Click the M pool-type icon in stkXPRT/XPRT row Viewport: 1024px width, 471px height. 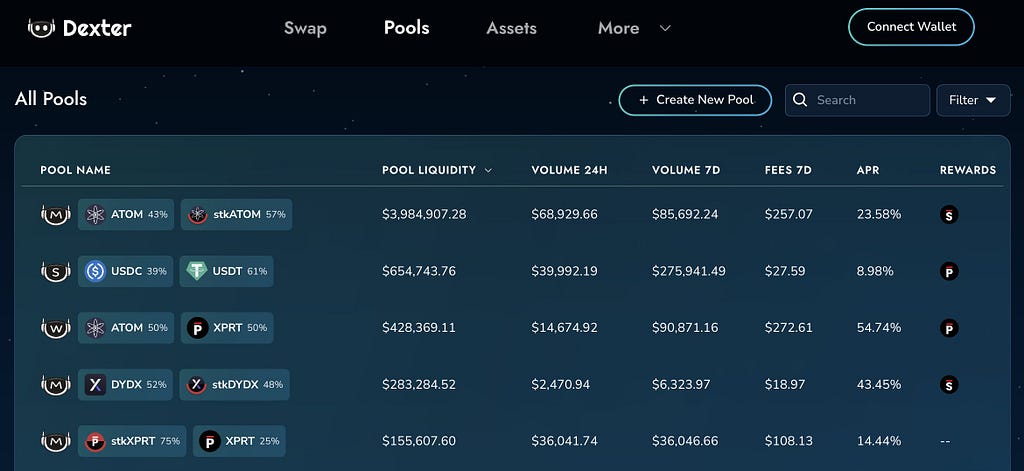coord(56,441)
